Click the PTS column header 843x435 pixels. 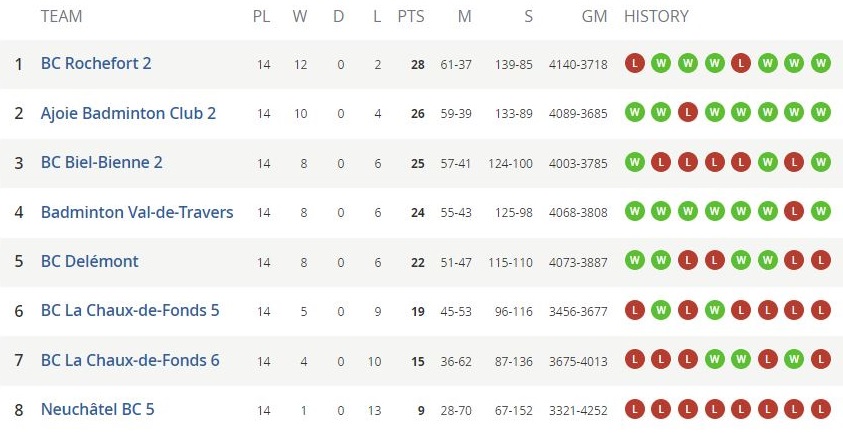tap(411, 16)
